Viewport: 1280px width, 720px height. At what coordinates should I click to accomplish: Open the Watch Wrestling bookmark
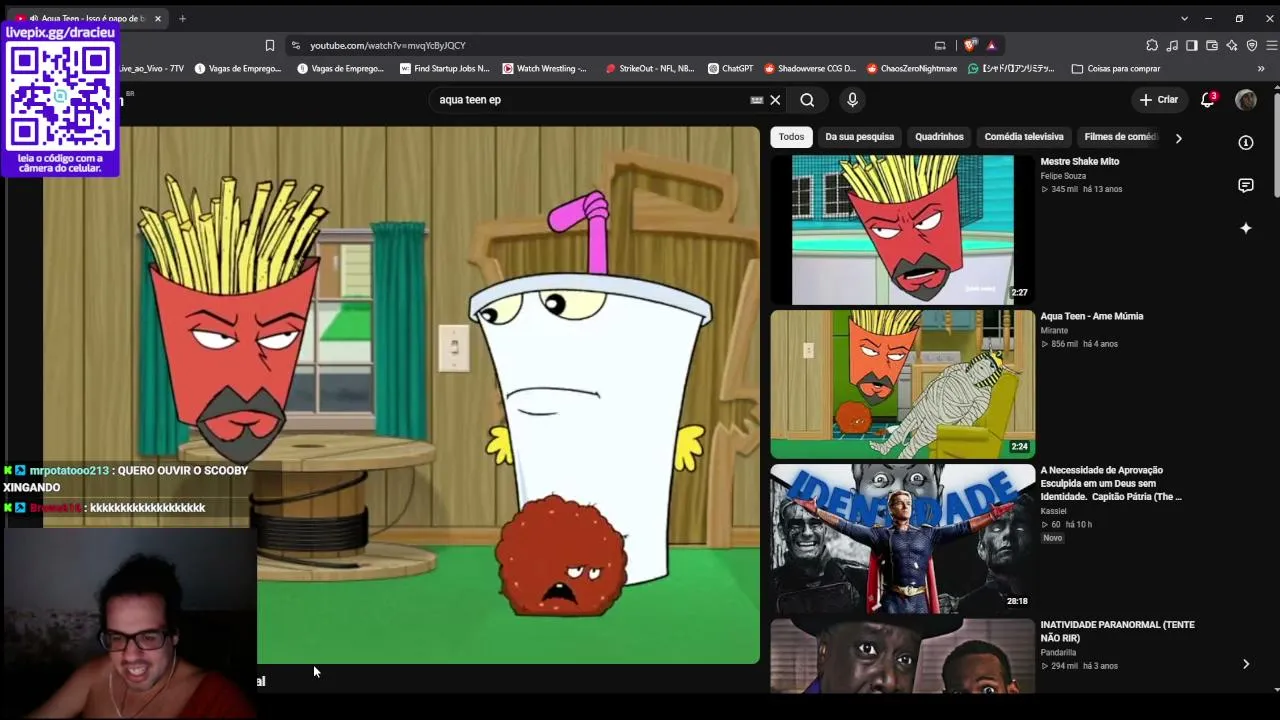point(545,69)
